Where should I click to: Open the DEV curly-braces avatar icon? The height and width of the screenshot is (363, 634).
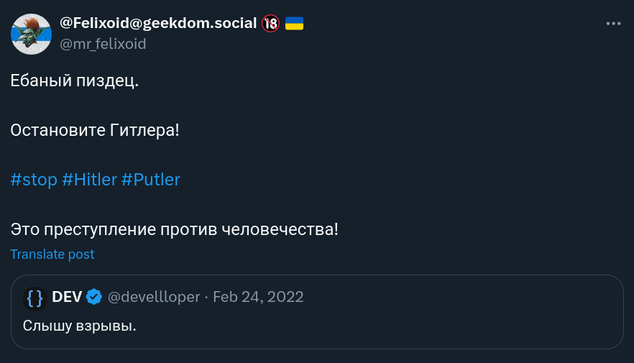tap(34, 298)
